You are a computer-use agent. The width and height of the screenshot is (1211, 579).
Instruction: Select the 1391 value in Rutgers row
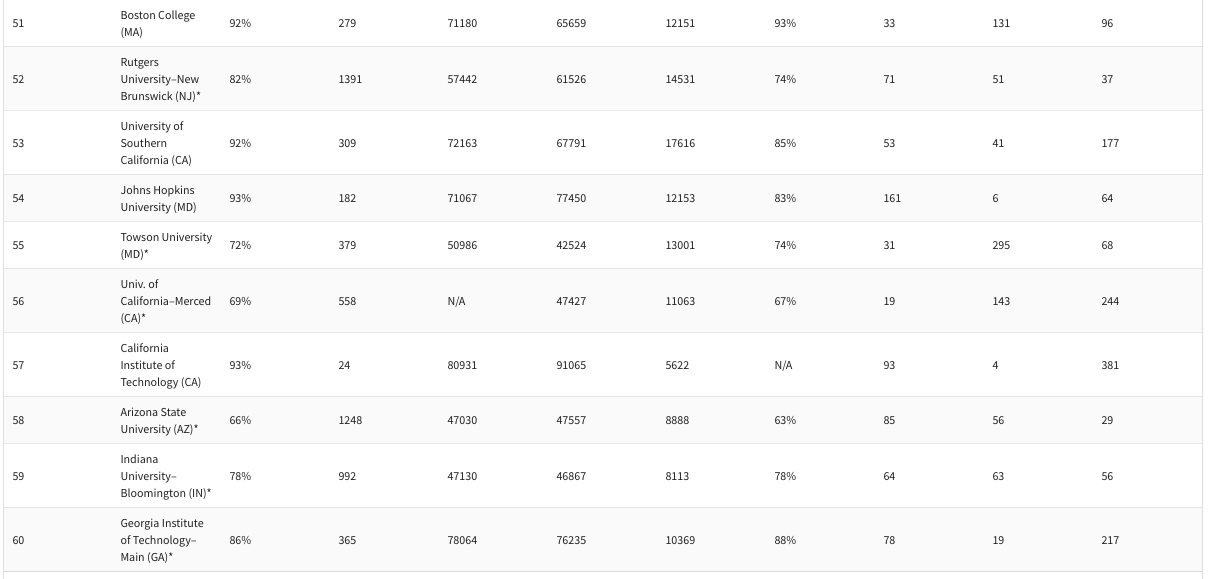(x=350, y=79)
